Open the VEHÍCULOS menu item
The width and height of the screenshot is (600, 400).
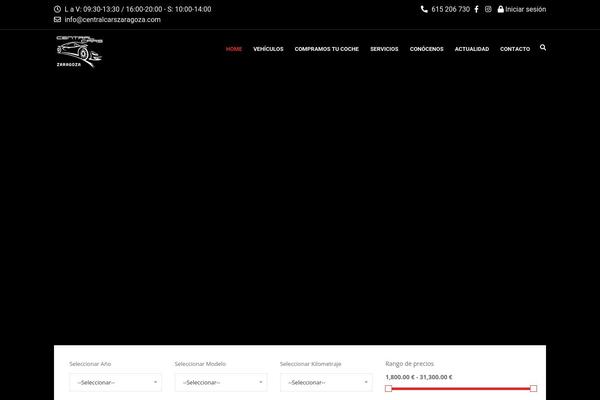pyautogui.click(x=268, y=49)
